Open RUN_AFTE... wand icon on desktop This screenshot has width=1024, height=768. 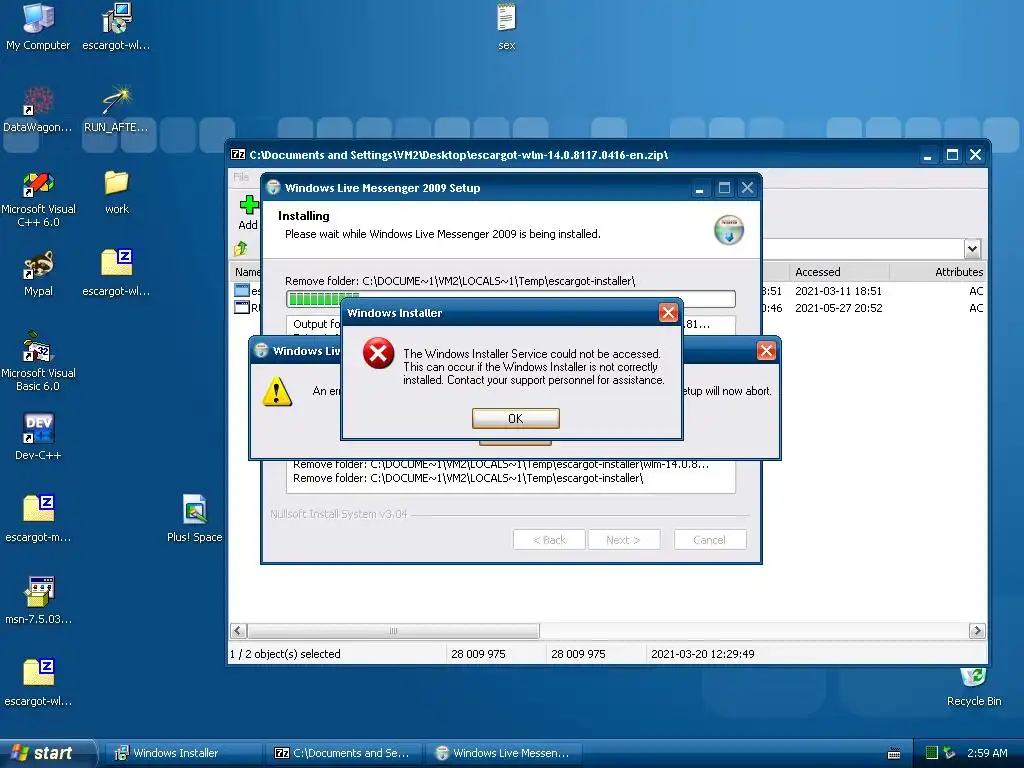click(x=116, y=108)
